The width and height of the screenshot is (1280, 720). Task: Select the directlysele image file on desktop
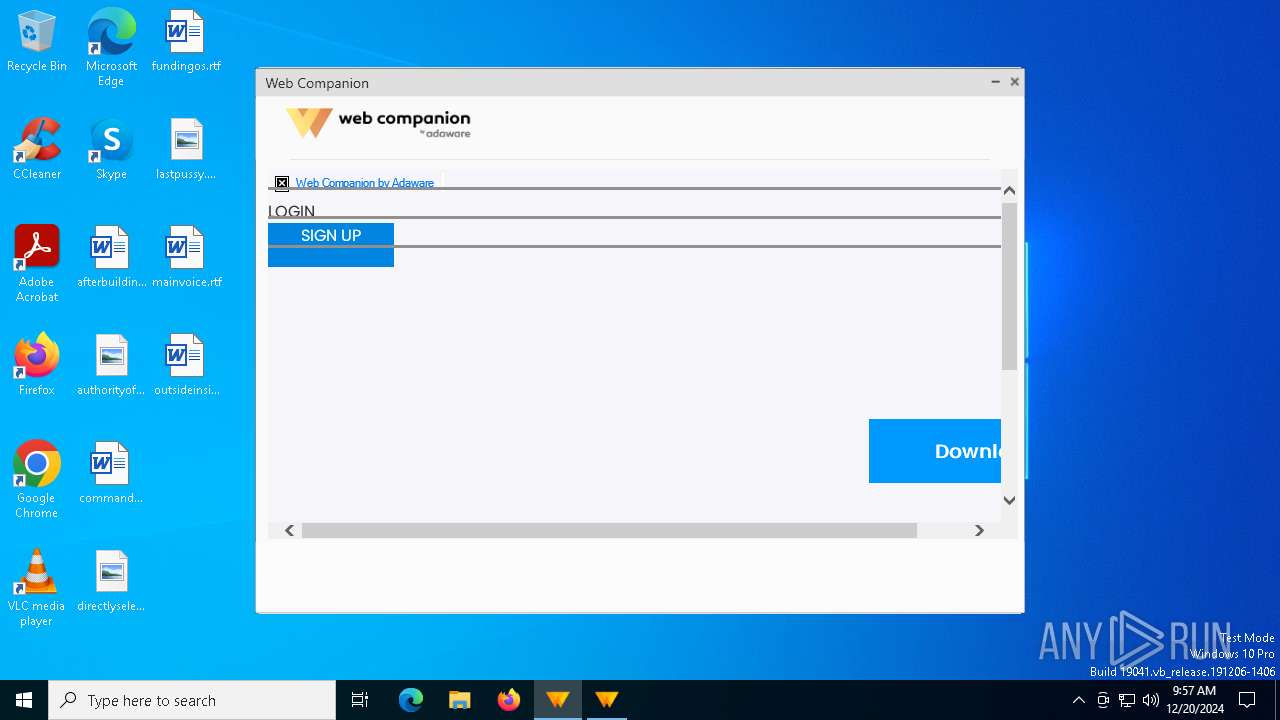tap(111, 581)
